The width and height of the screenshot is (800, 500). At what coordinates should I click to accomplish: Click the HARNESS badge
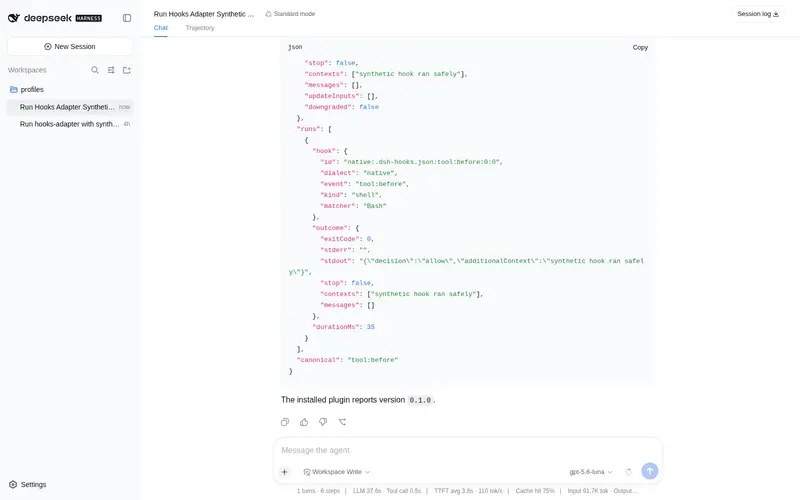tap(89, 18)
